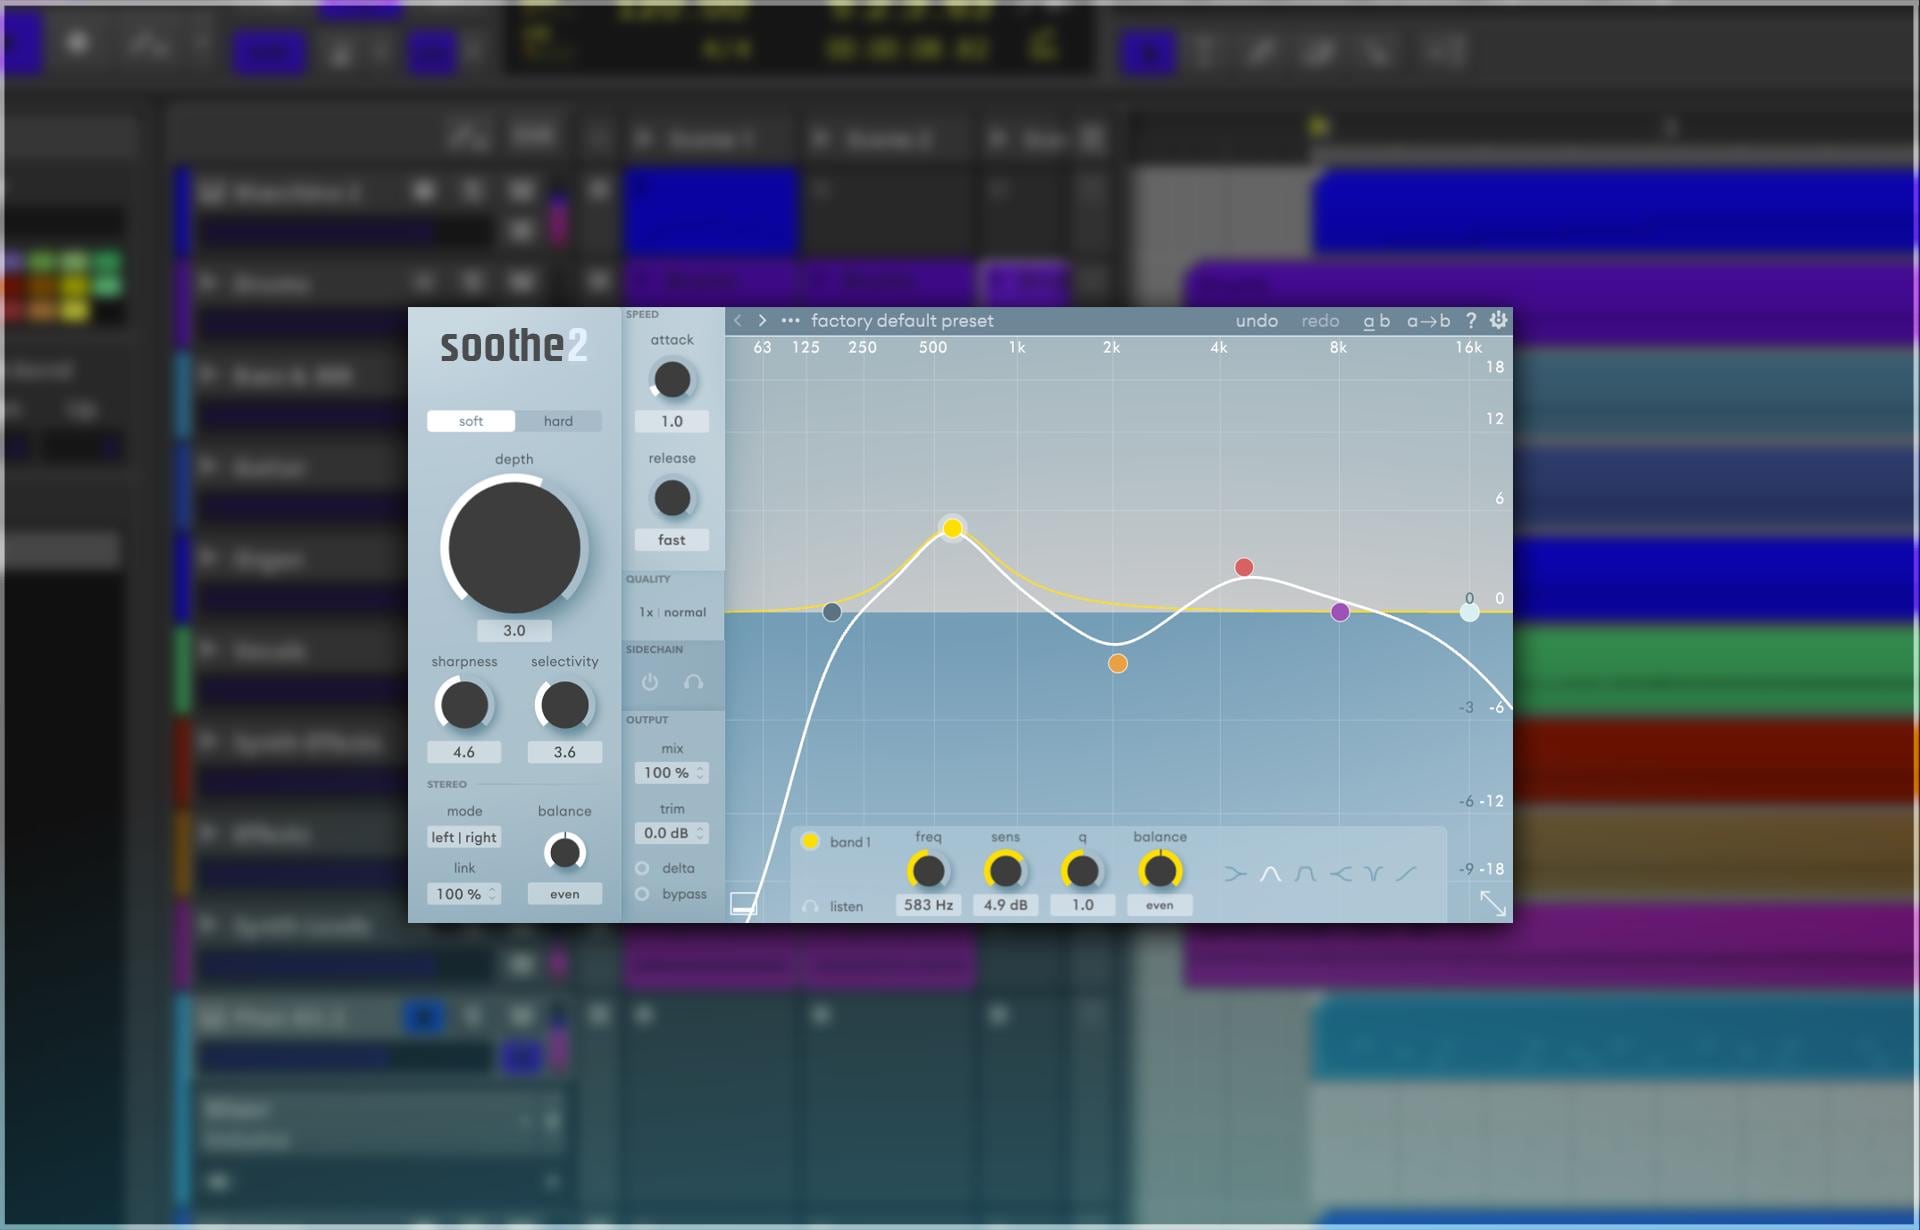Screen dimensions: 1920x1230
Task: Click the band listen headphone icon
Action: (810, 906)
